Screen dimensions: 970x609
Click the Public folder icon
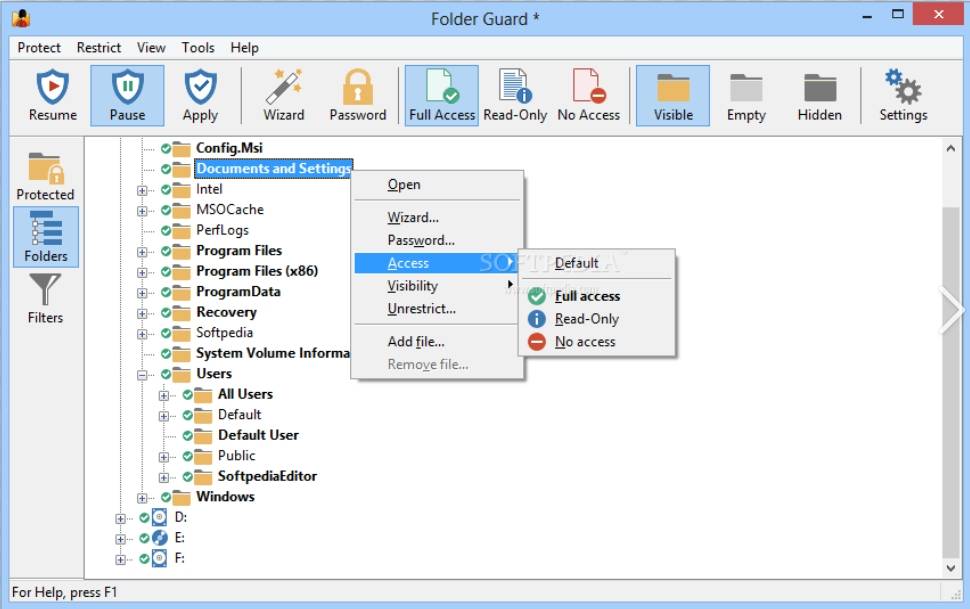pos(203,456)
